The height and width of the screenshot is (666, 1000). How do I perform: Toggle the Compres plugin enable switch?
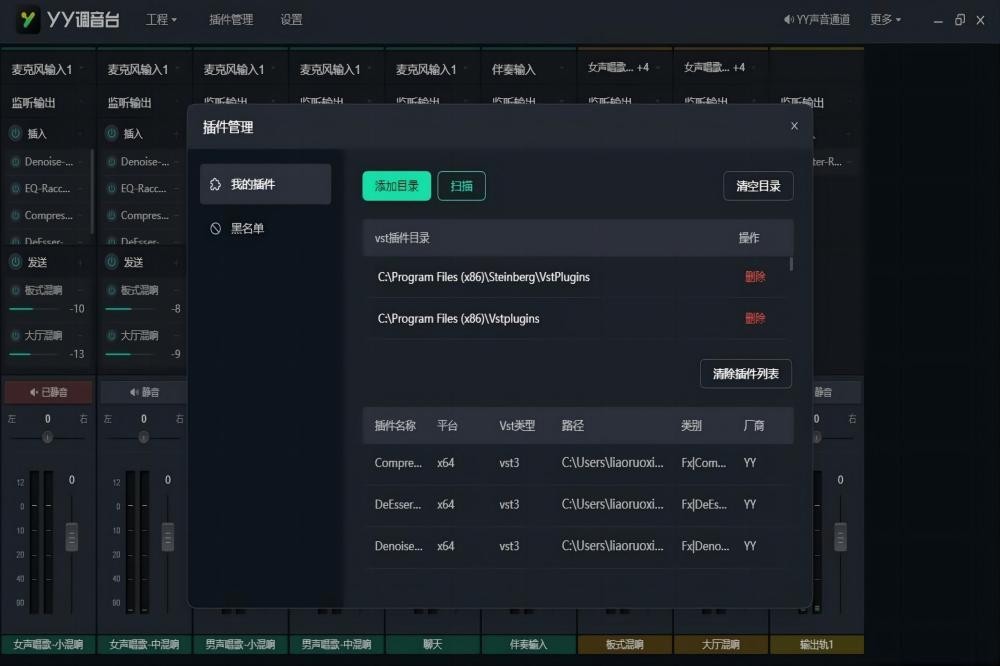point(15,215)
